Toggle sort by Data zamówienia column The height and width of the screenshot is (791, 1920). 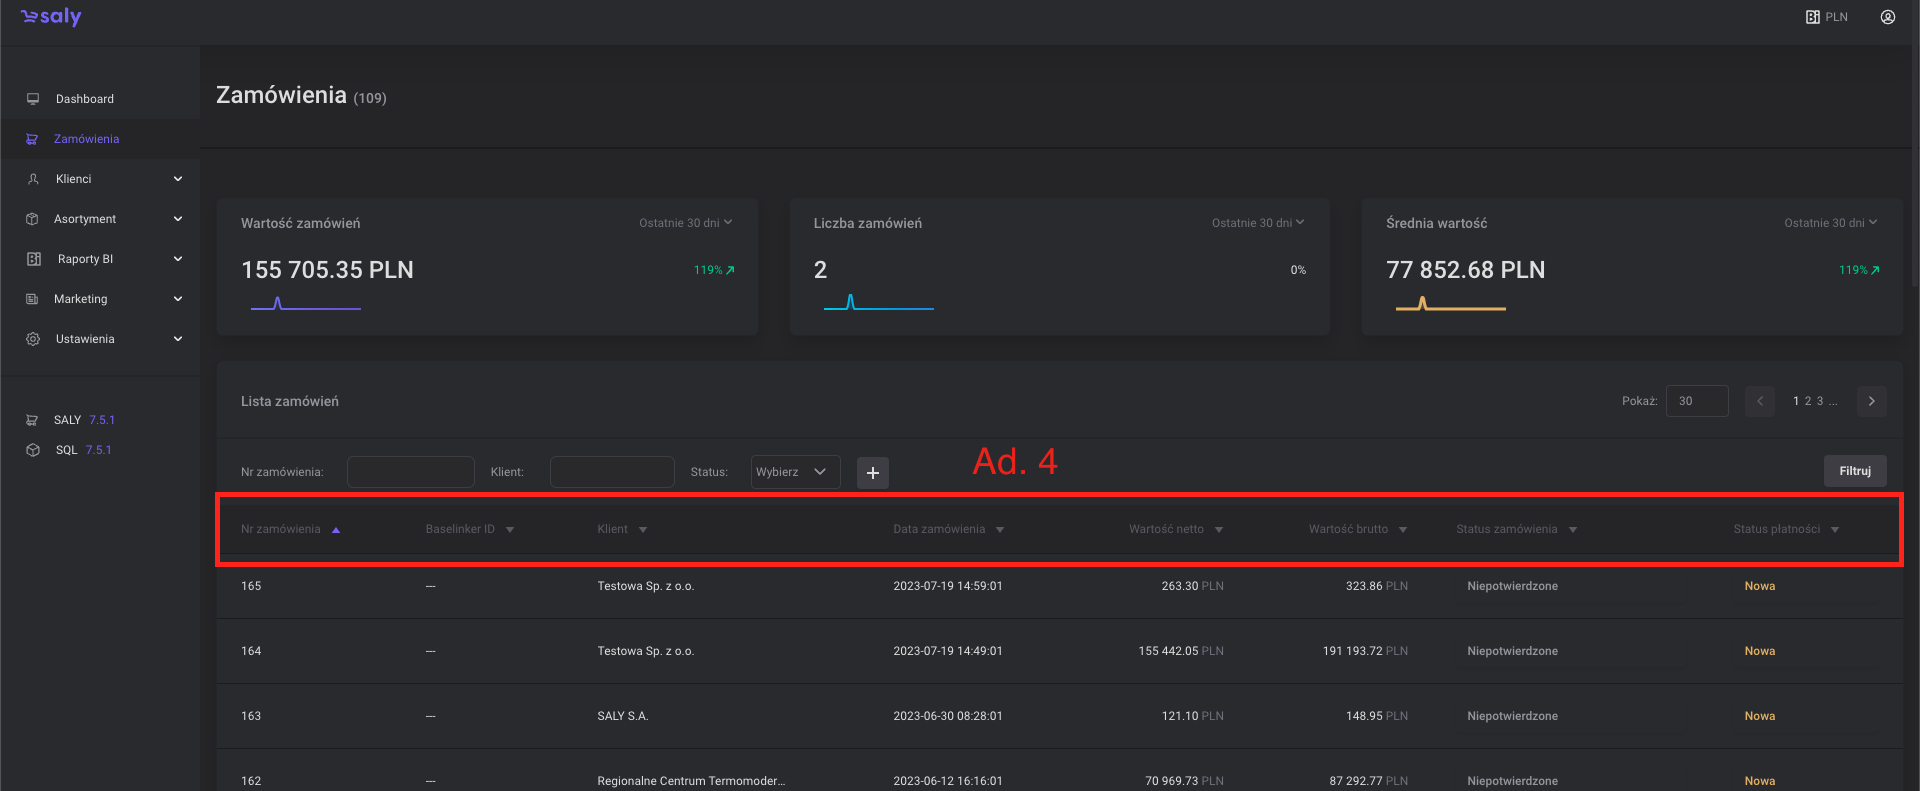(x=947, y=529)
